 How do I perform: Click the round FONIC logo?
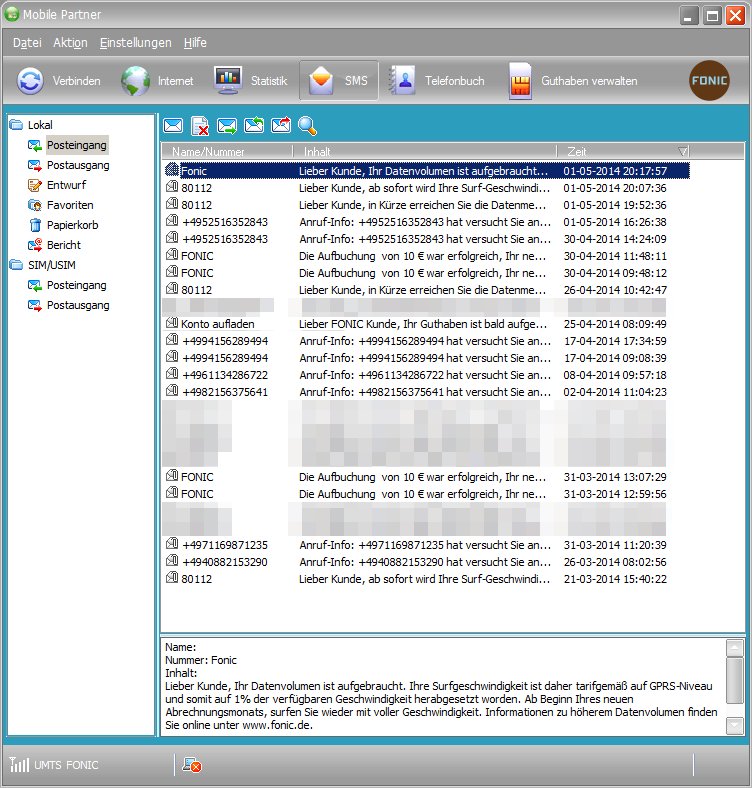(709, 80)
